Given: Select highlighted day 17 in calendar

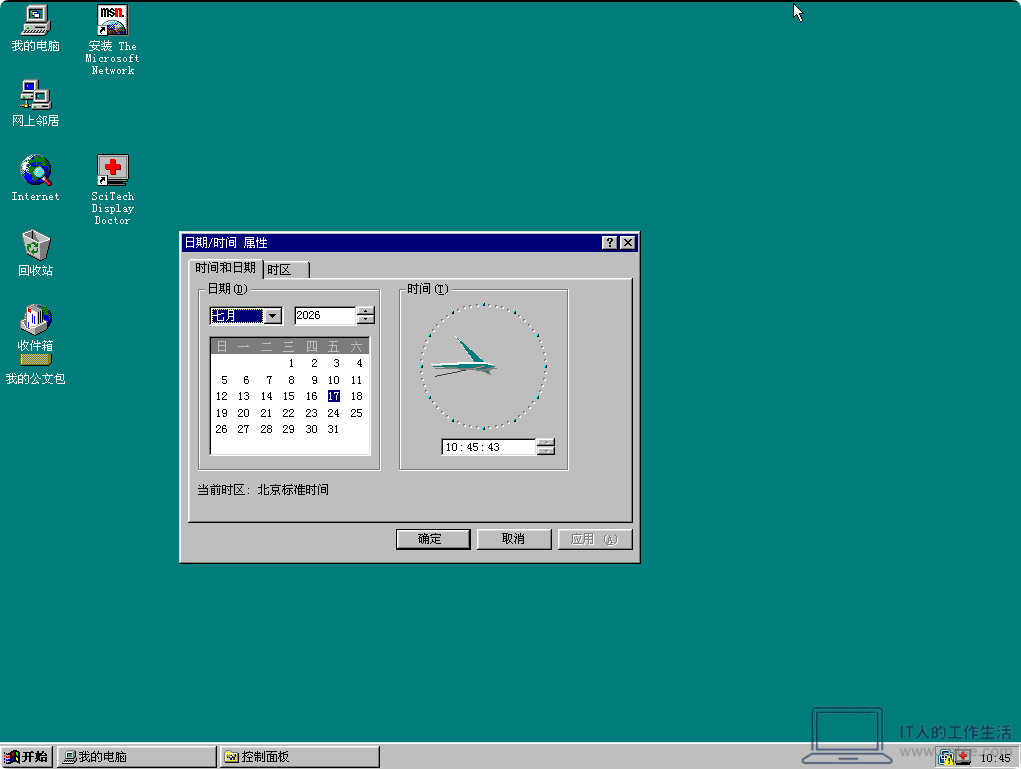Looking at the screenshot, I should (x=333, y=397).
